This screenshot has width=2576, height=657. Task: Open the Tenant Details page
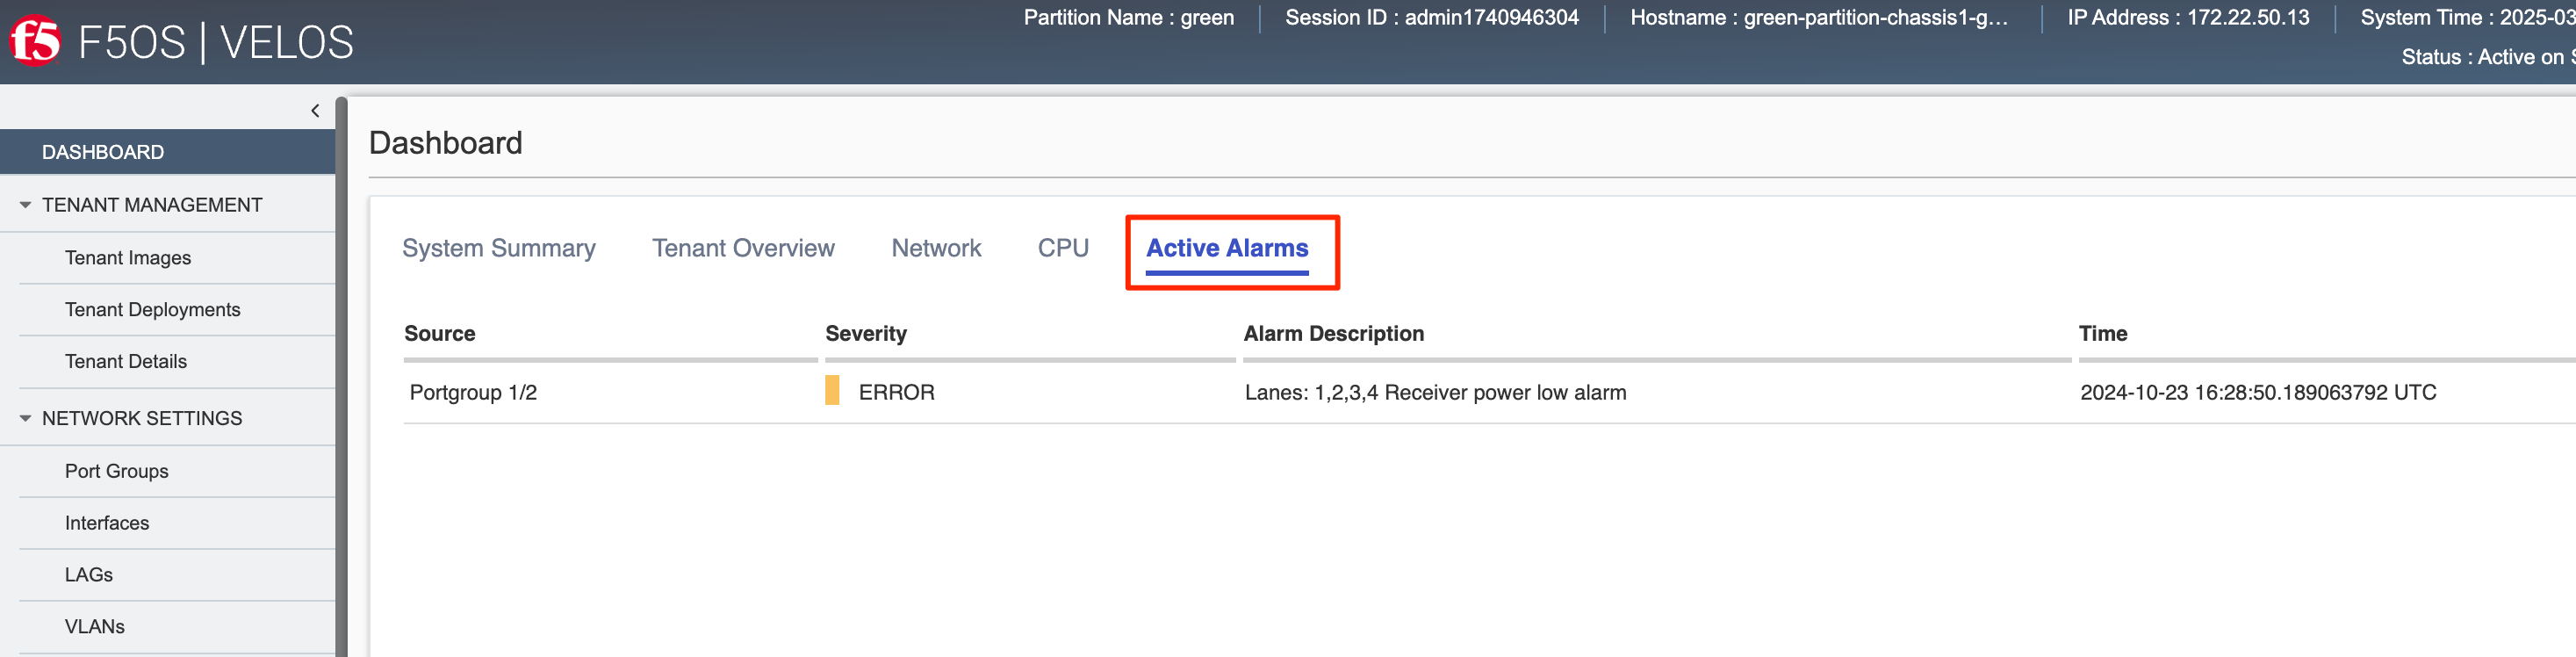click(x=126, y=362)
